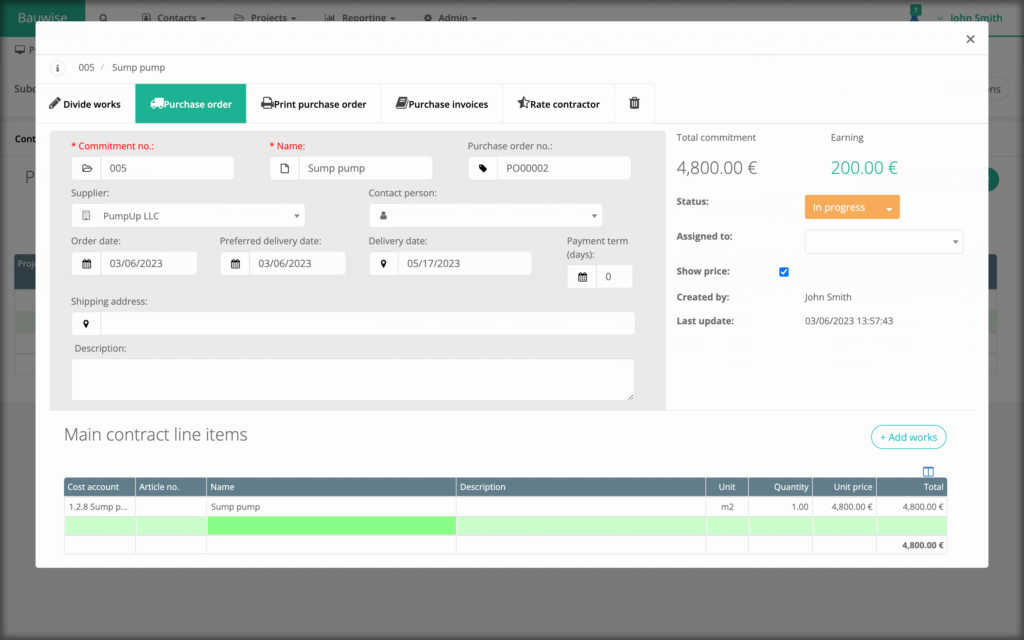This screenshot has width=1024, height=640.
Task: Click the Quantity column header
Action: pos(780,487)
